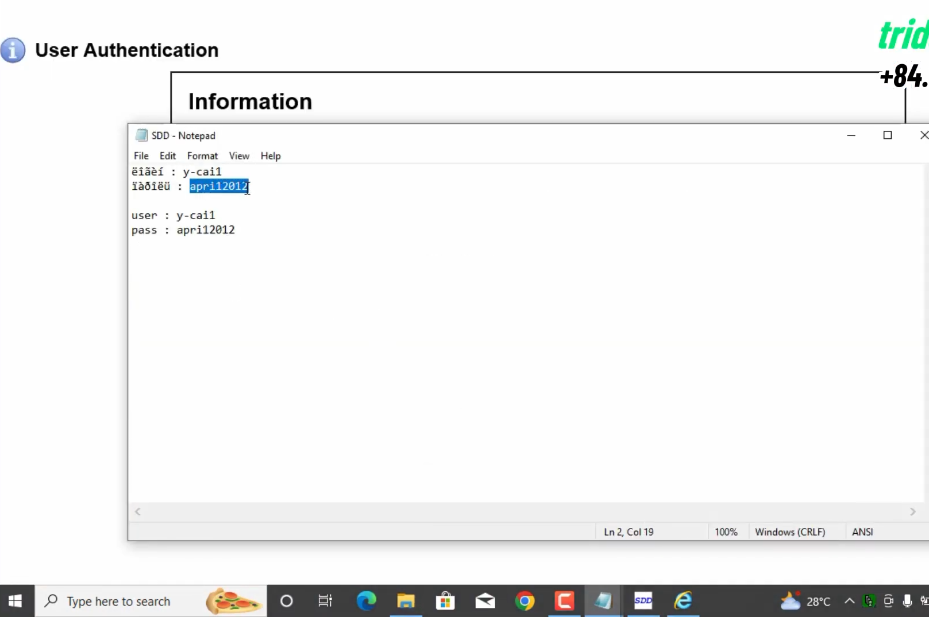Viewport: 929px width, 617px height.
Task: Click the ANSI encoding status entry
Action: 862,532
